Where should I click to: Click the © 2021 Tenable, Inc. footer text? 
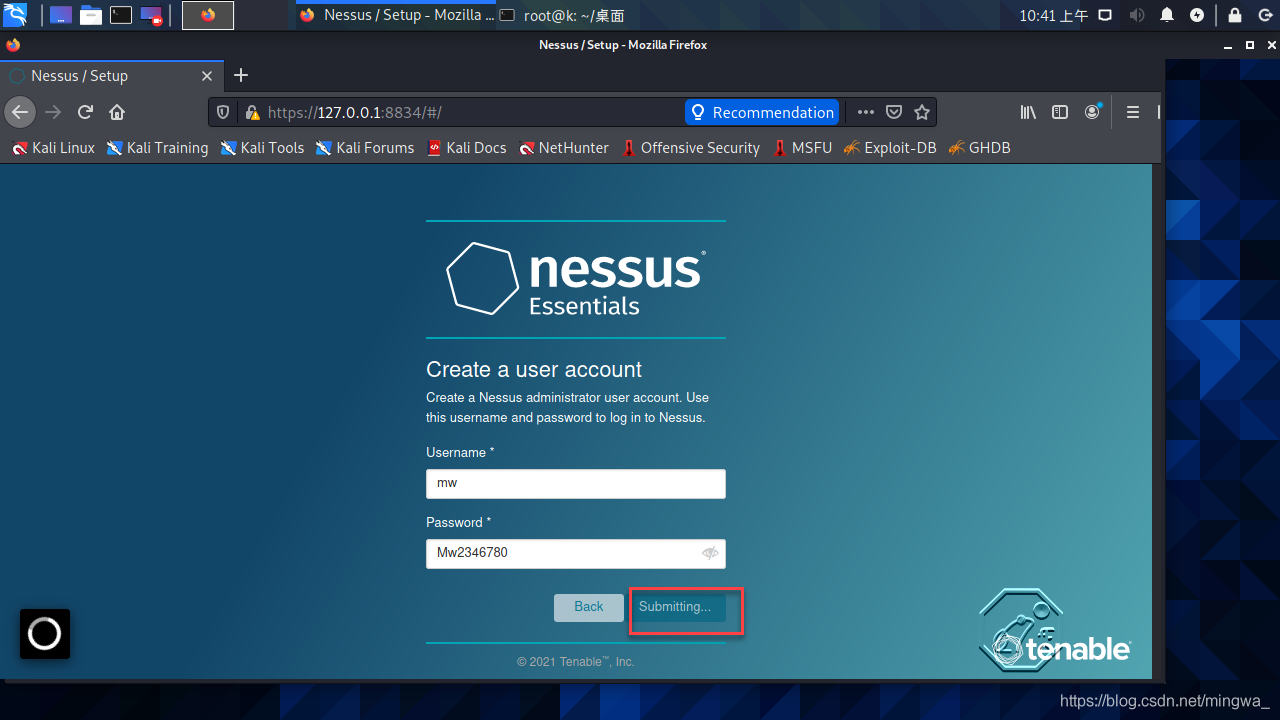(576, 662)
